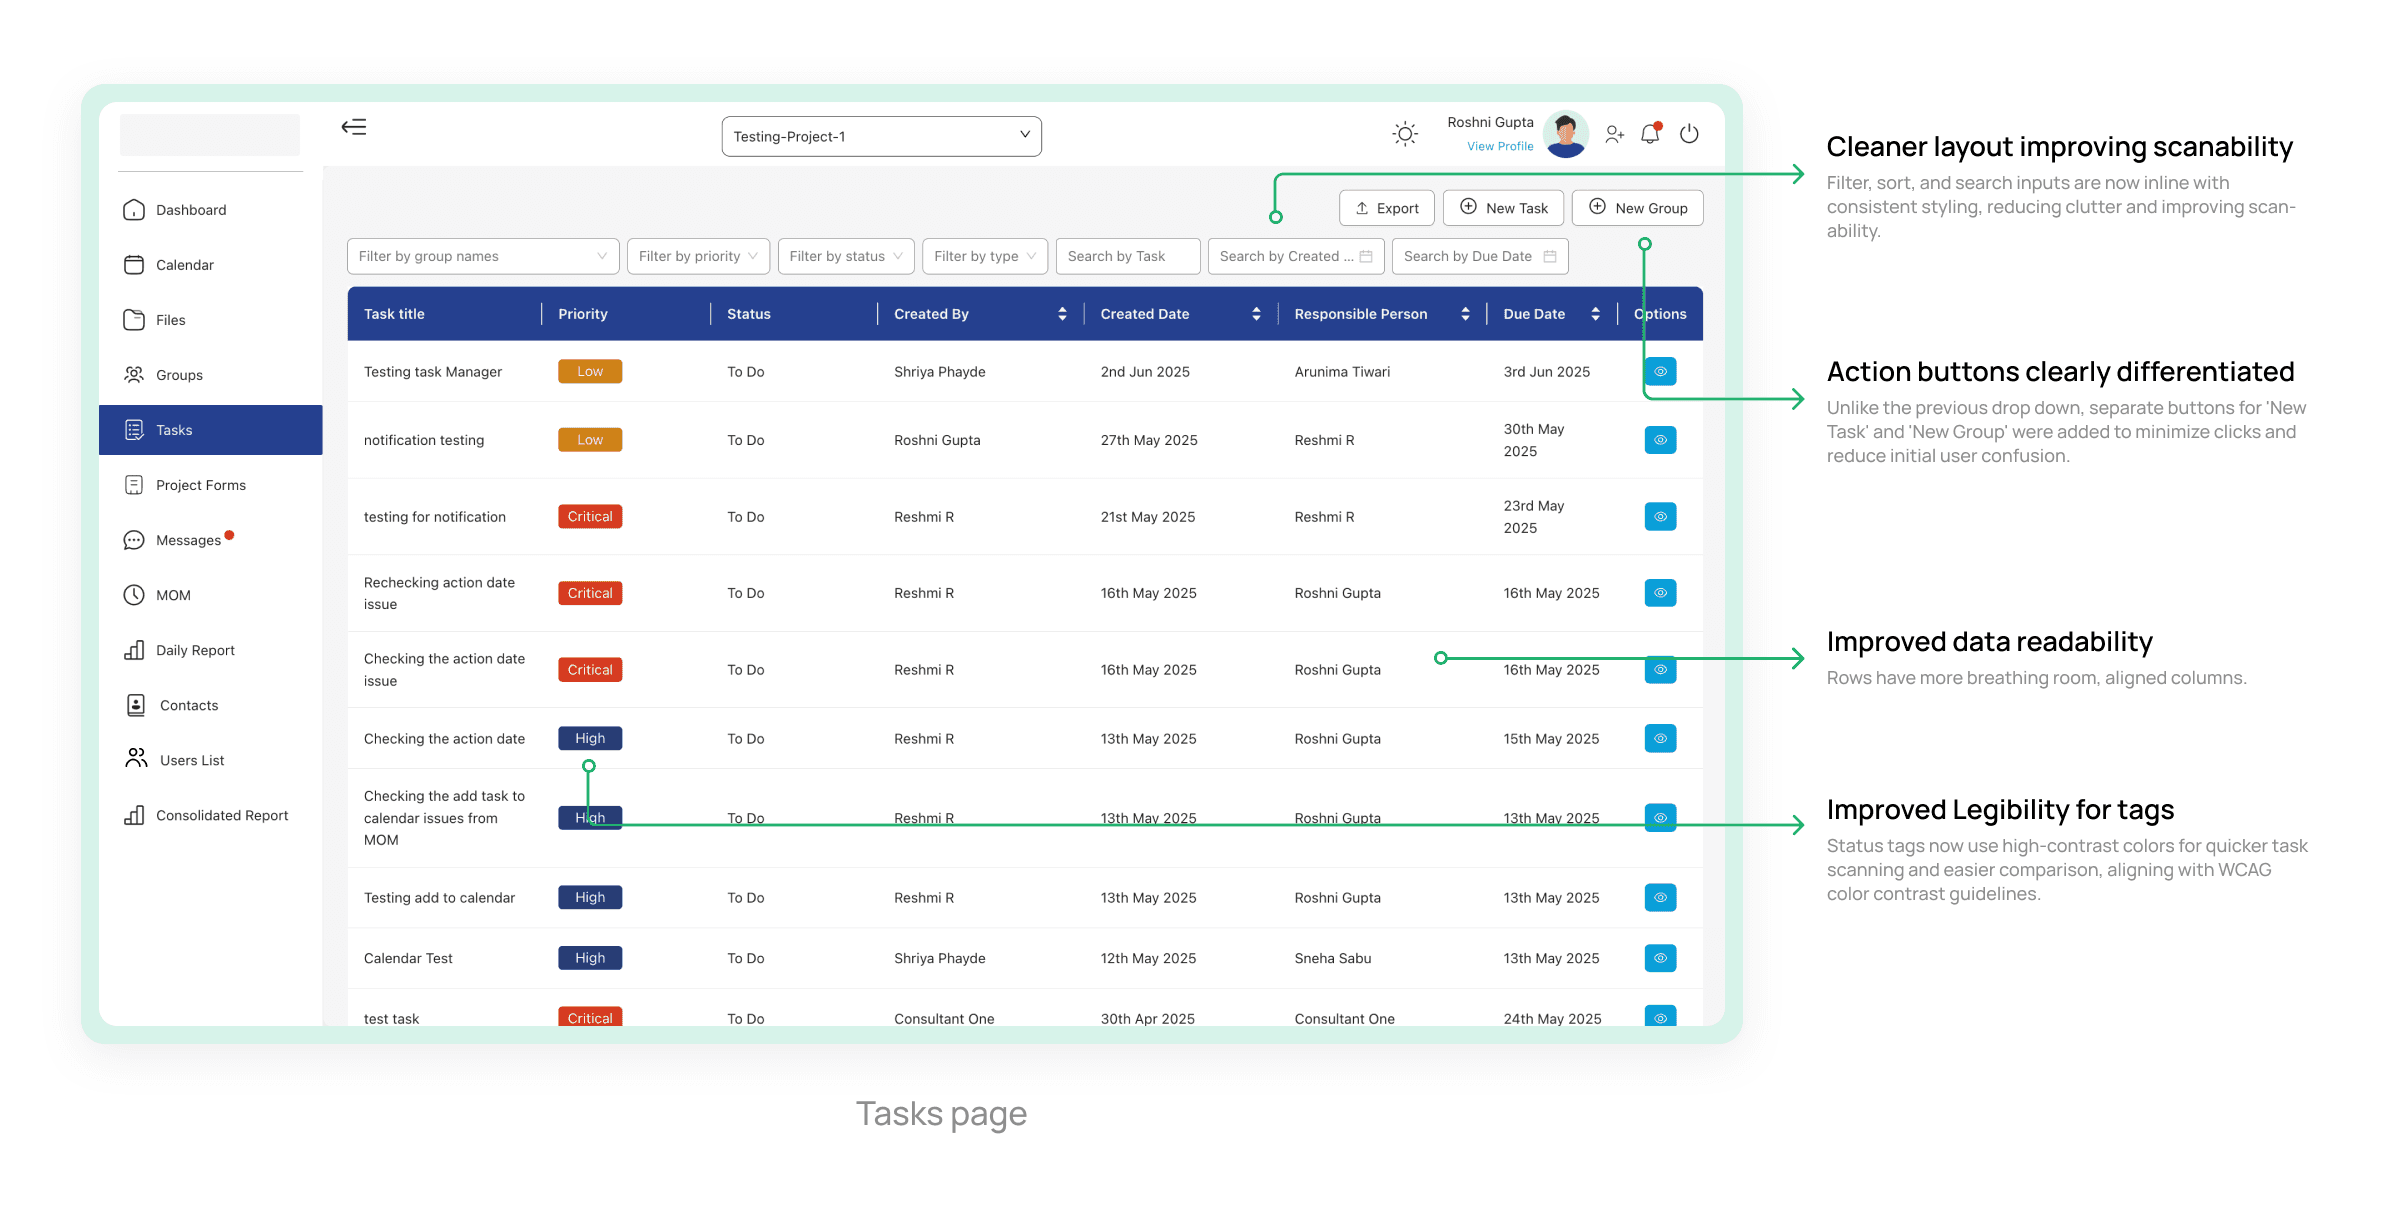Expand the Filter by priority dropdown
Image resolution: width=2400 pixels, height=1209 pixels.
pyautogui.click(x=698, y=256)
